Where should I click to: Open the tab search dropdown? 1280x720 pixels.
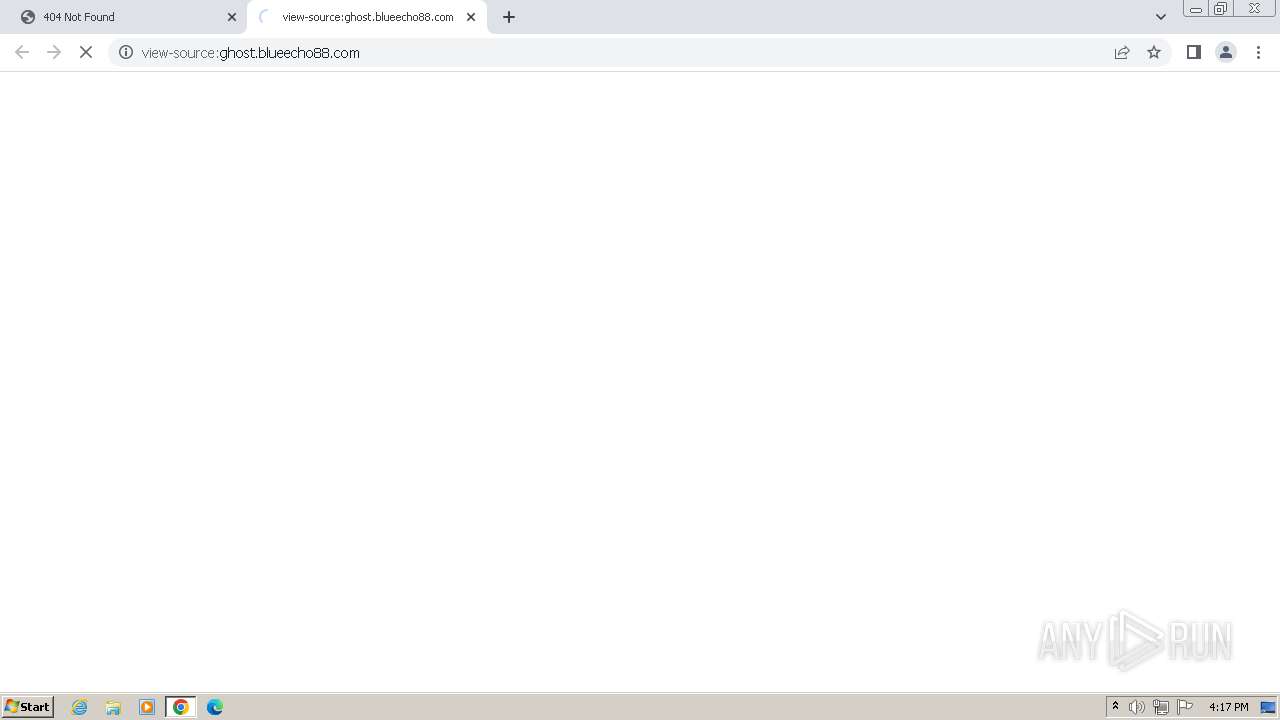coord(1161,17)
